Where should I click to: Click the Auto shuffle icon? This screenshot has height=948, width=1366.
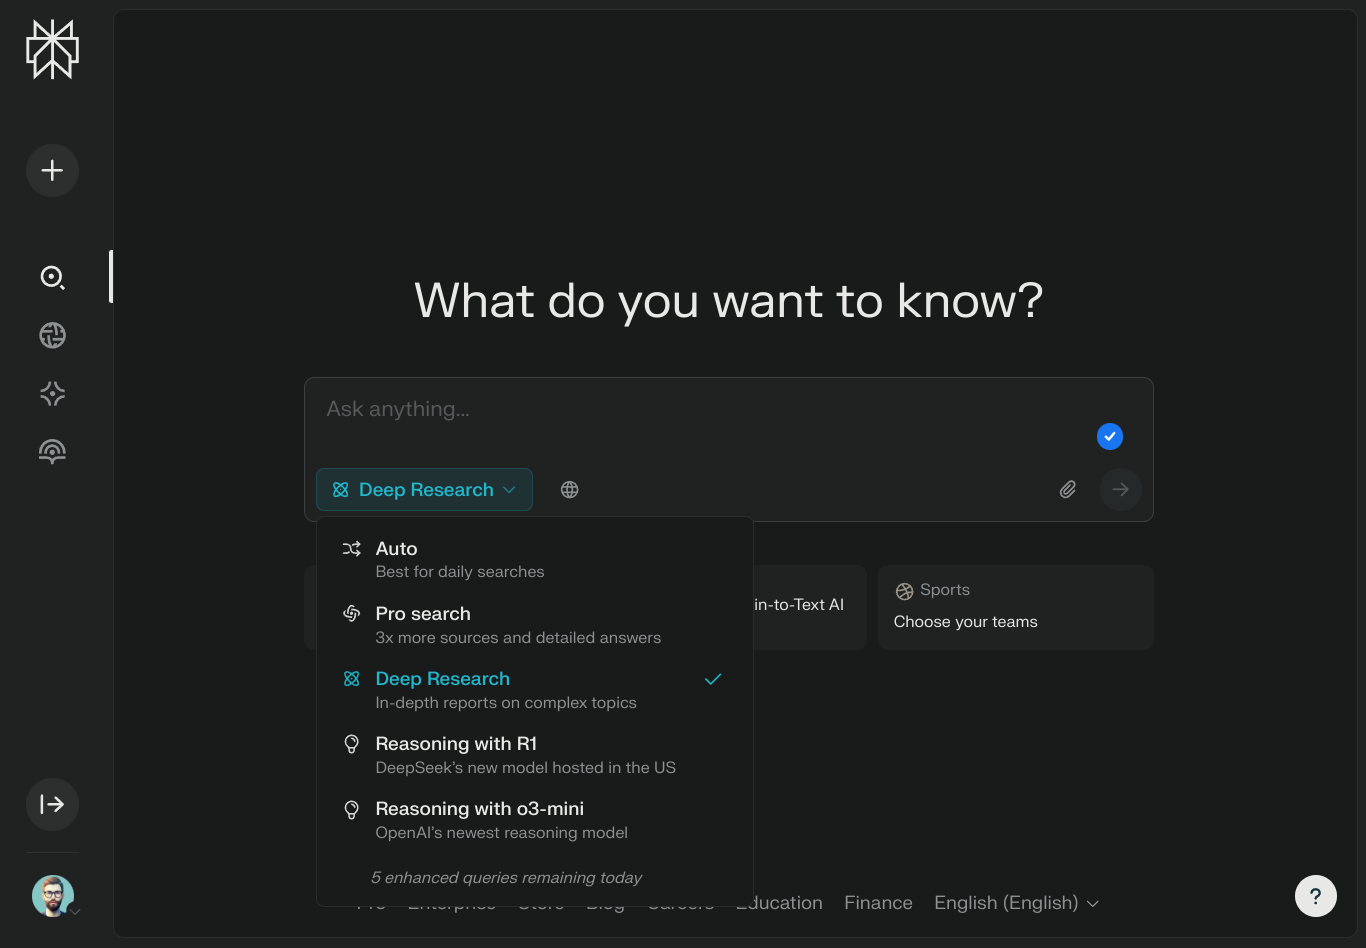351,548
